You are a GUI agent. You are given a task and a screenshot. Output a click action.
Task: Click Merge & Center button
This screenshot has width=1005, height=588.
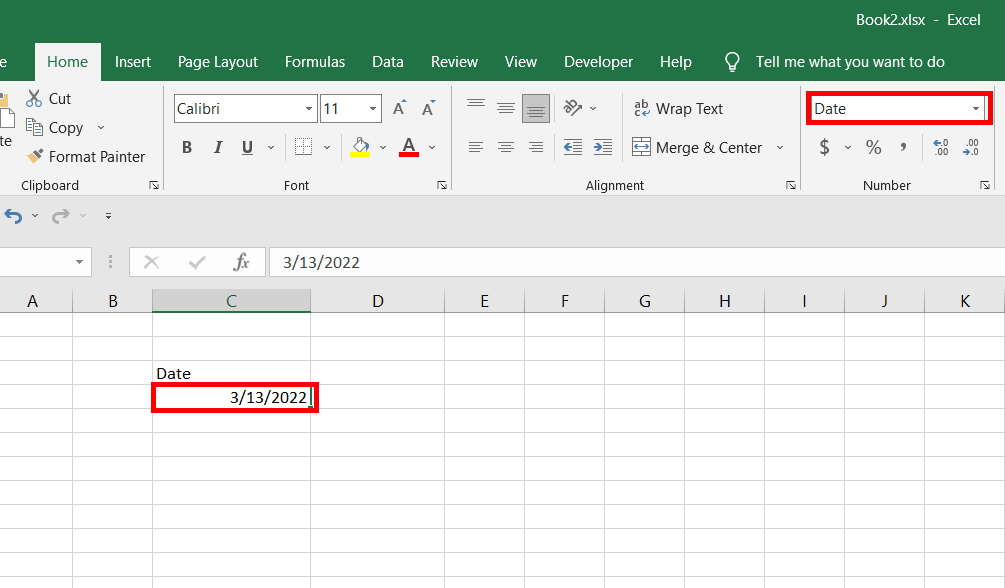(697, 147)
